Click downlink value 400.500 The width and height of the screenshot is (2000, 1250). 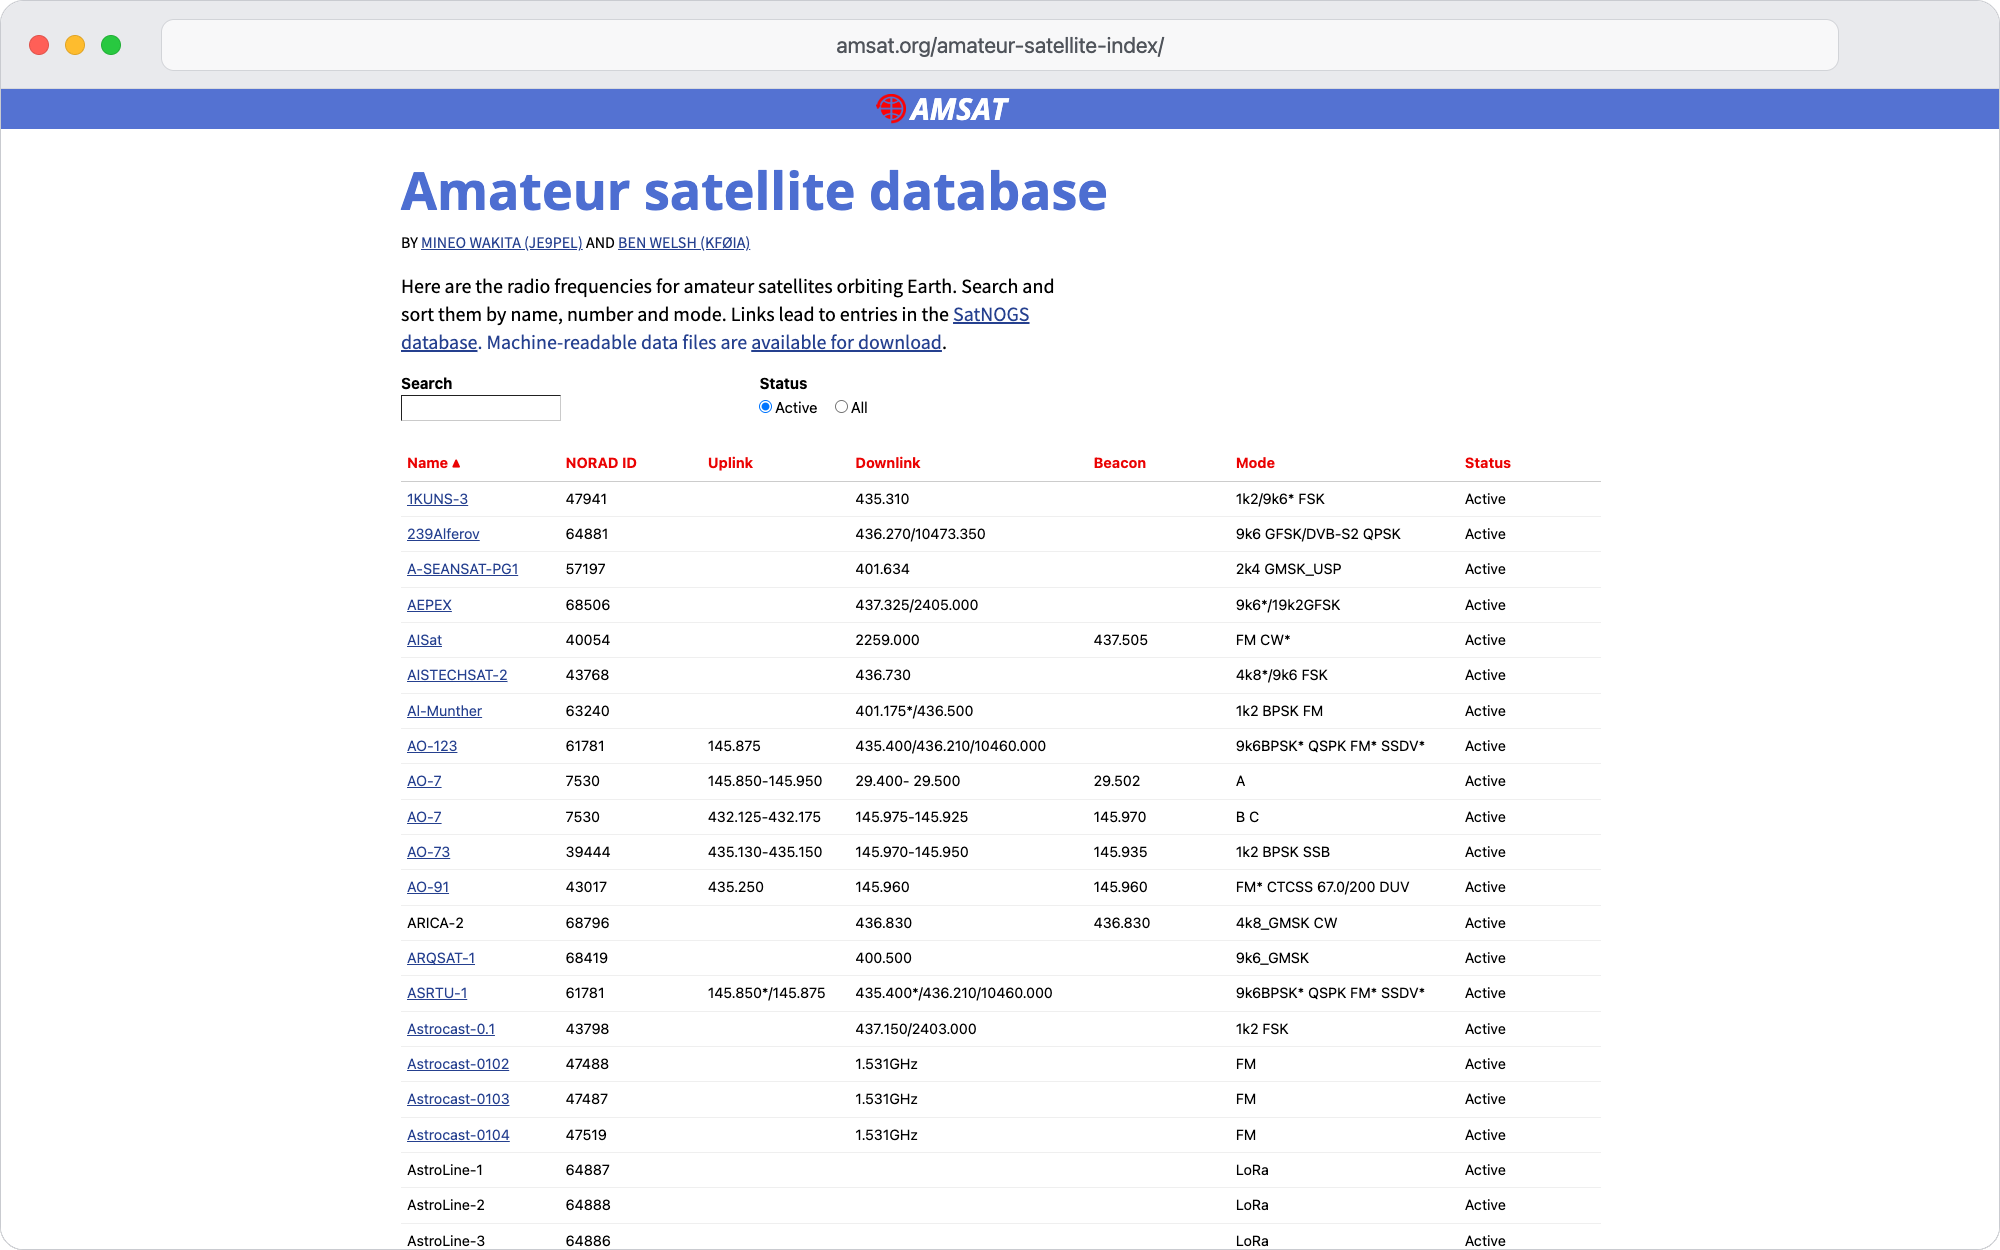[x=883, y=958]
